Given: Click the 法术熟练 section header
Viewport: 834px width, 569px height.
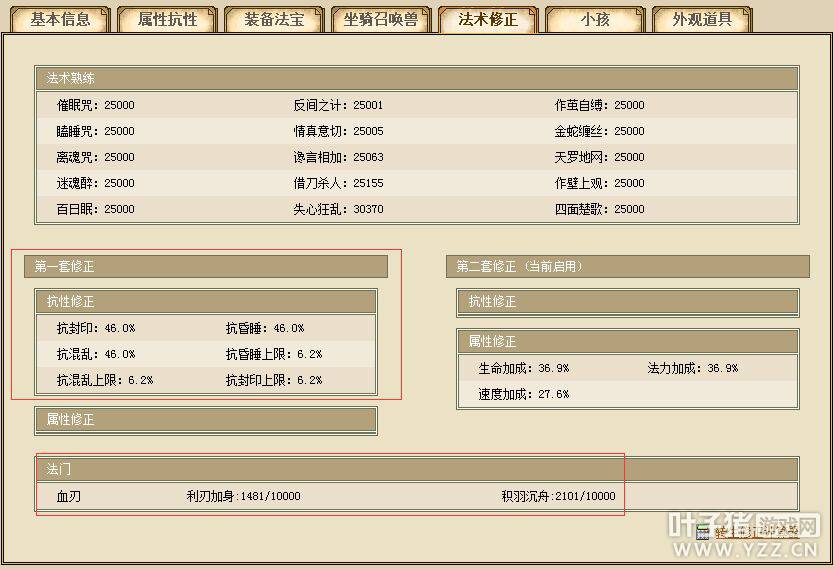Looking at the screenshot, I should [416, 78].
